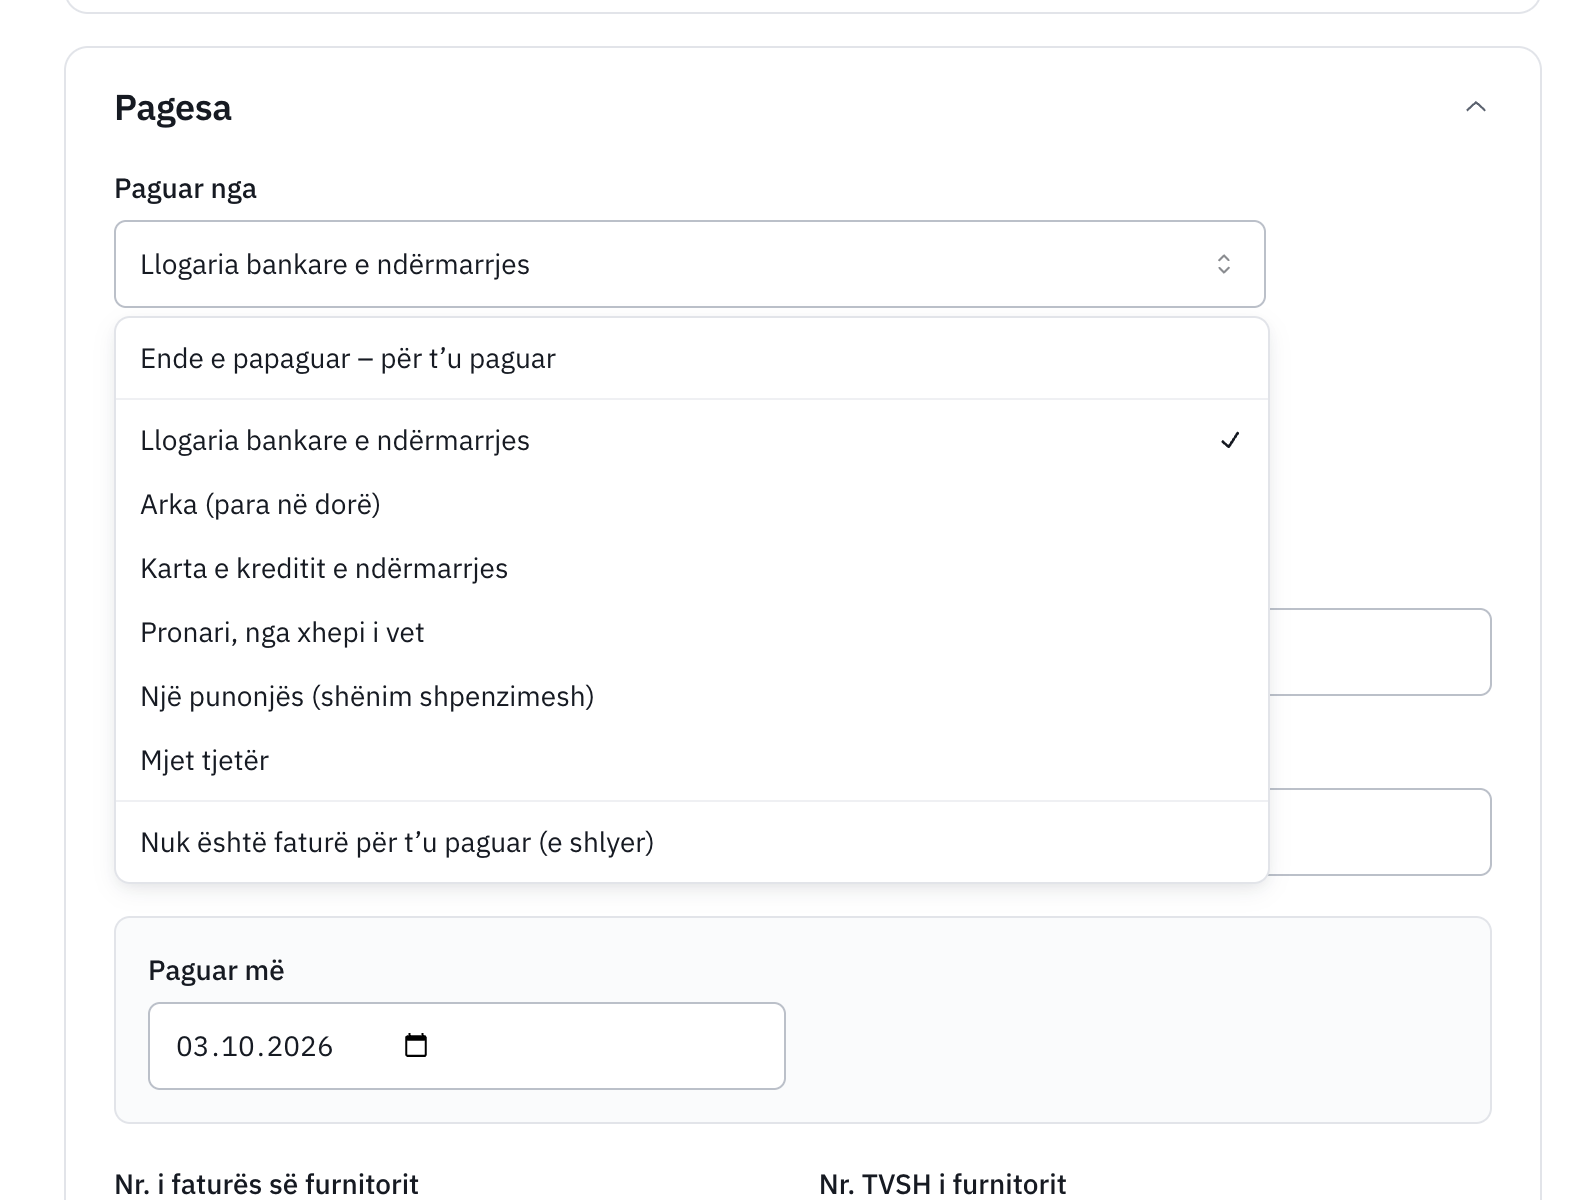This screenshot has height=1200, width=1580.
Task: Select the 'Mjet tjetër' option
Action: (x=692, y=761)
